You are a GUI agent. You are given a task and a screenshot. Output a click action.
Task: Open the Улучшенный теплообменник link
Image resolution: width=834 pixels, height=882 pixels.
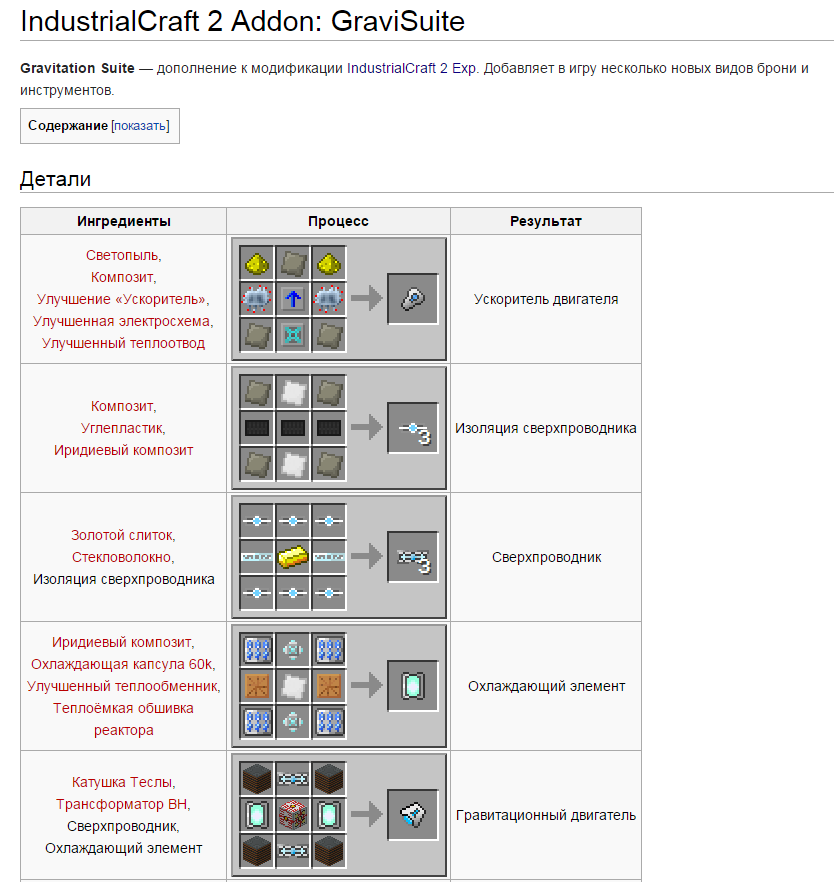(x=123, y=686)
